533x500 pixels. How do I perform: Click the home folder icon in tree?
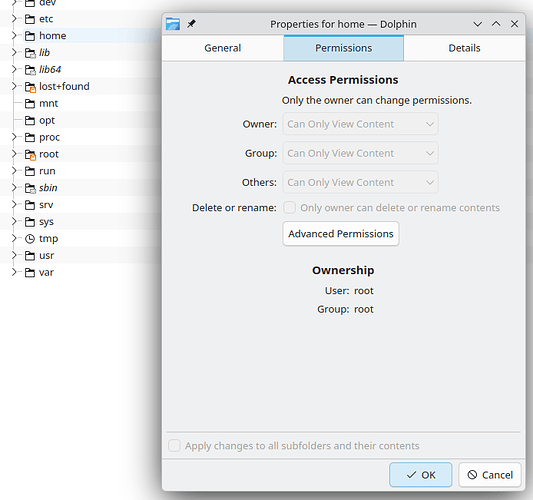tap(30, 36)
